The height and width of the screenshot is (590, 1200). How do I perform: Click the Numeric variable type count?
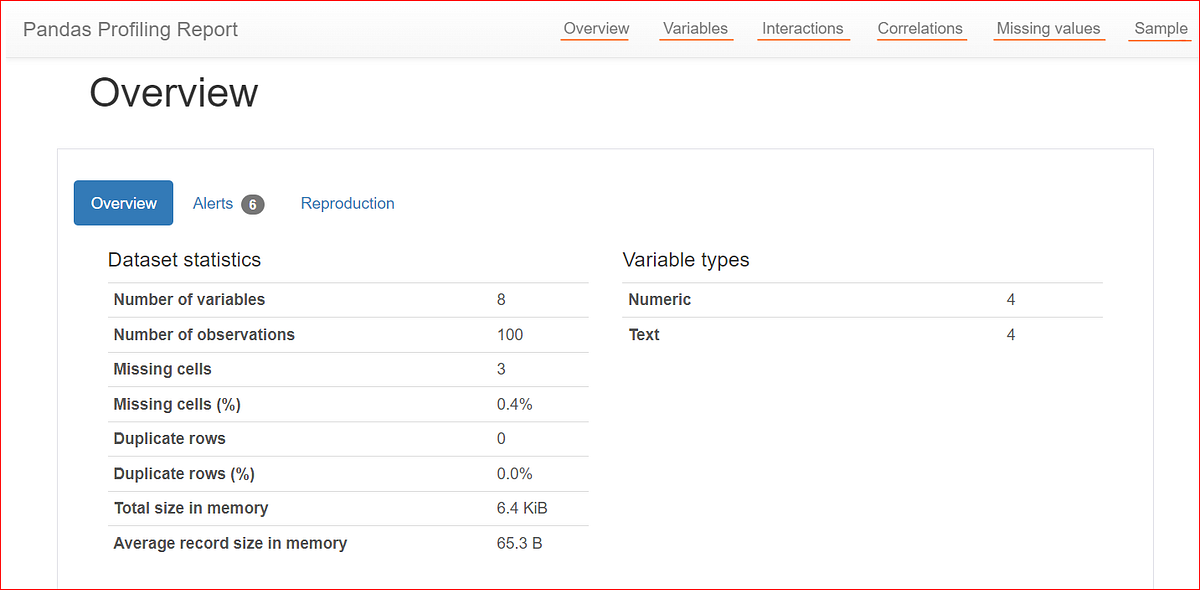click(1010, 299)
